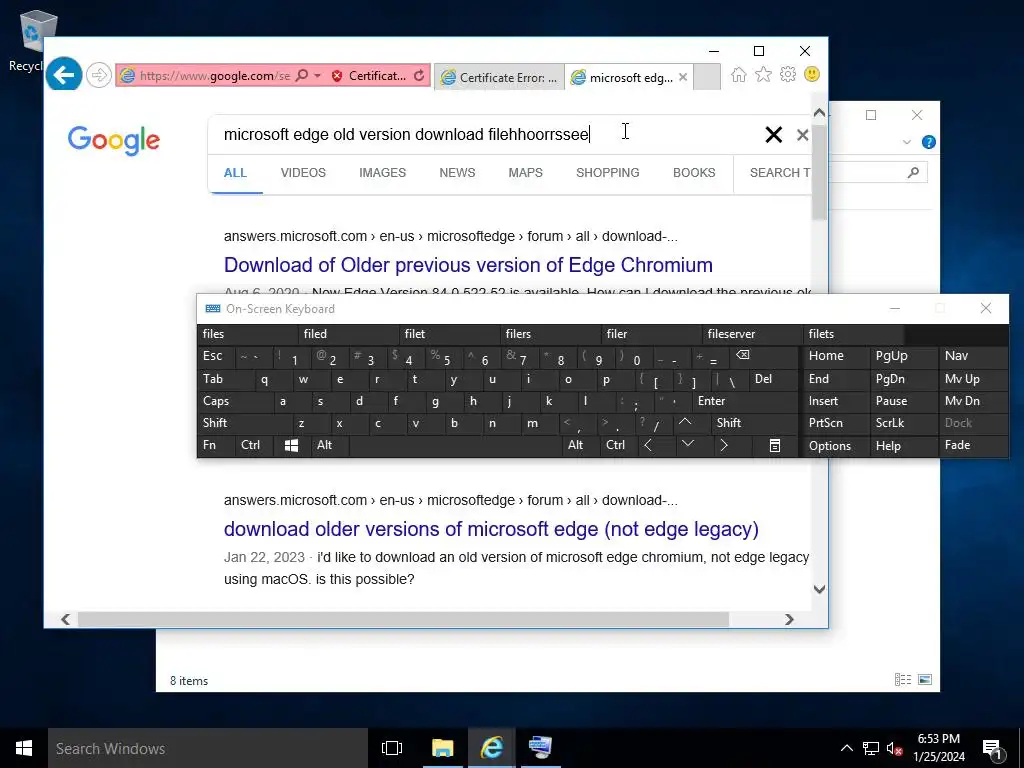Expand File Explorer ribbon chevron

pyautogui.click(x=906, y=142)
